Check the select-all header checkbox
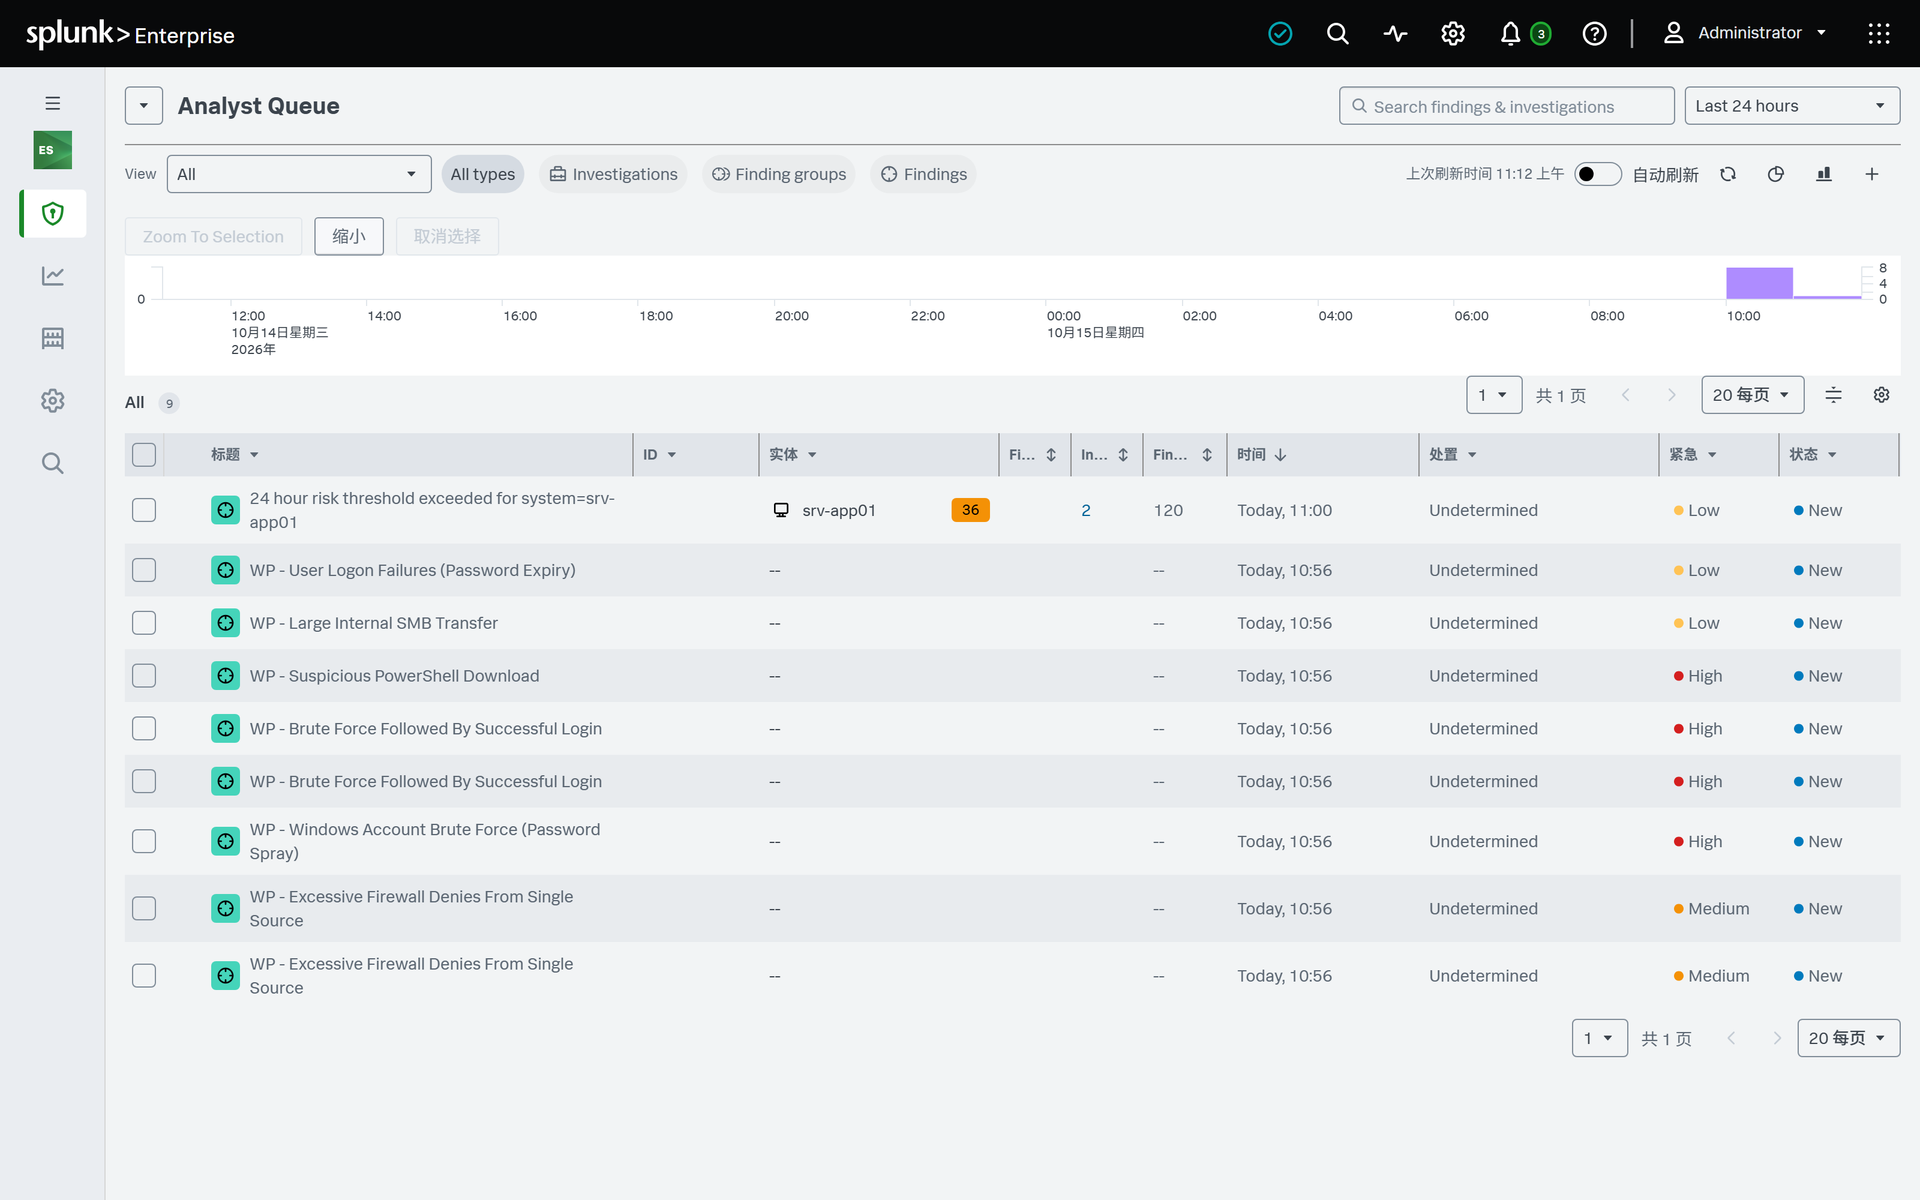This screenshot has height=1200, width=1920. 144,454
